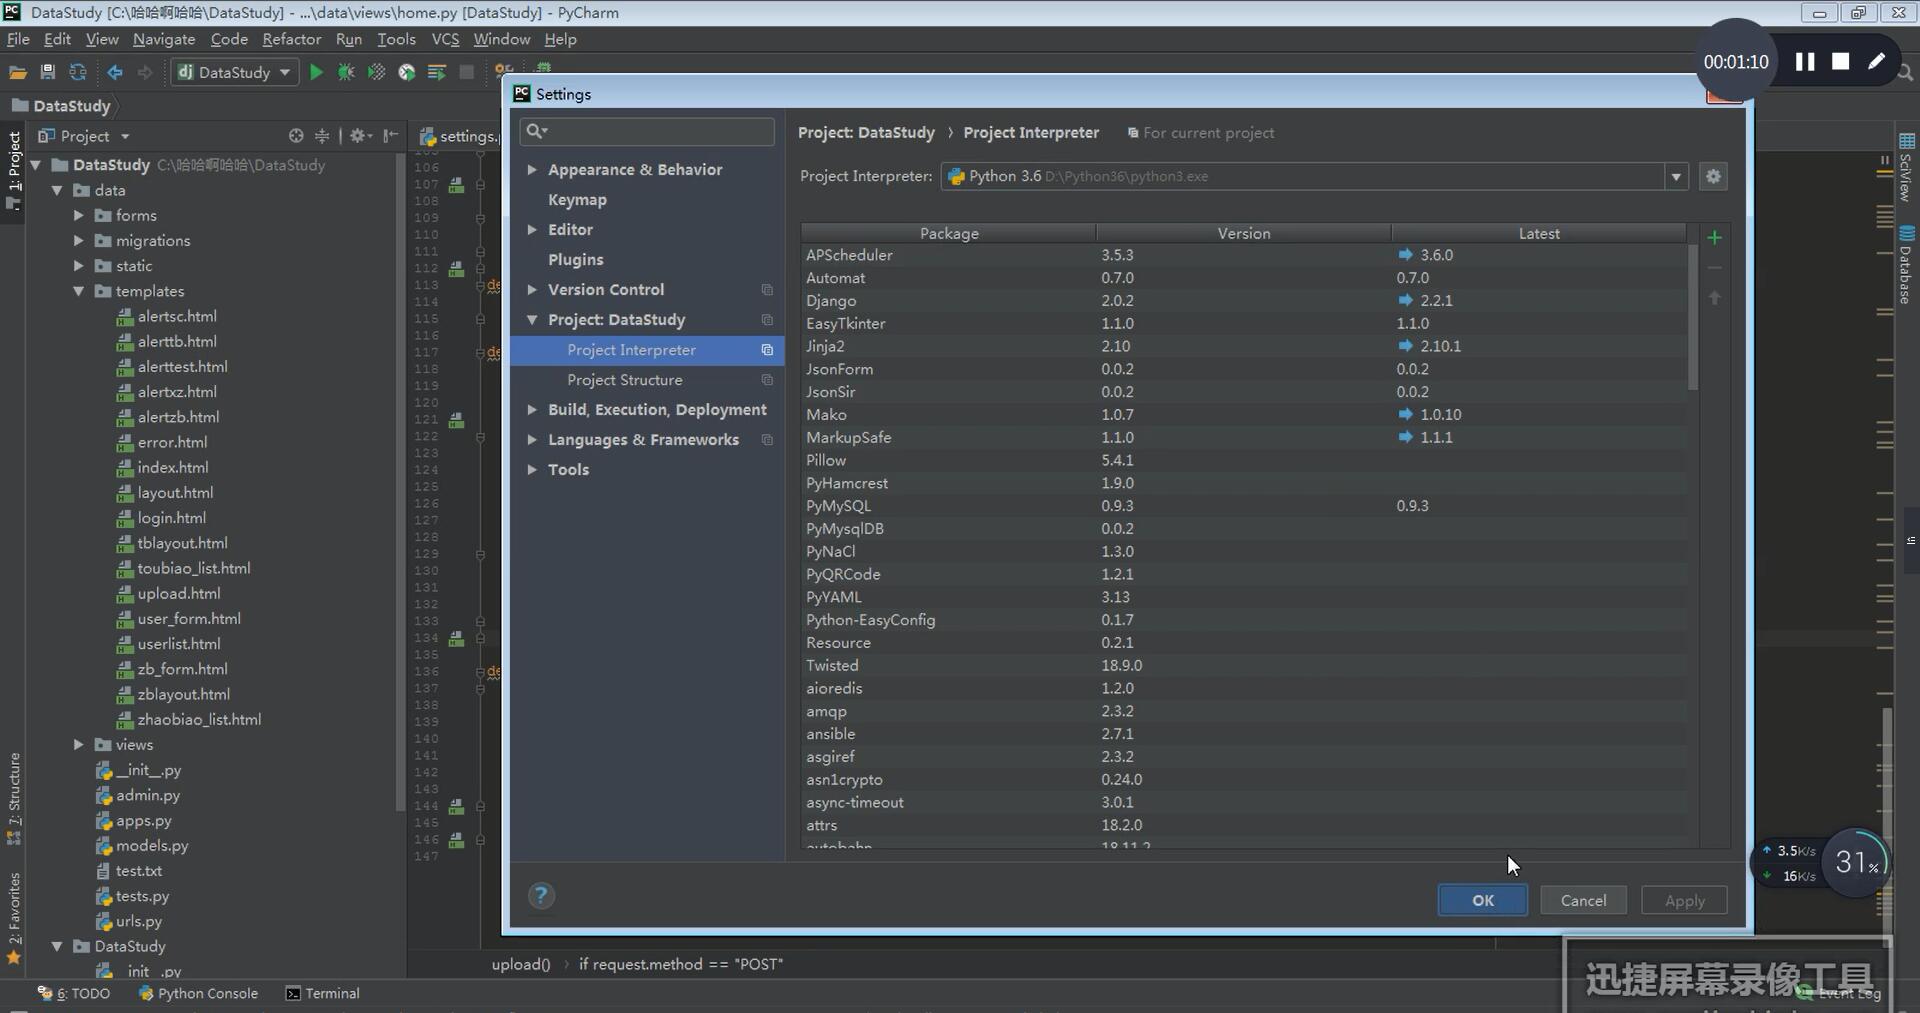Install package using the green plus

pos(1714,237)
